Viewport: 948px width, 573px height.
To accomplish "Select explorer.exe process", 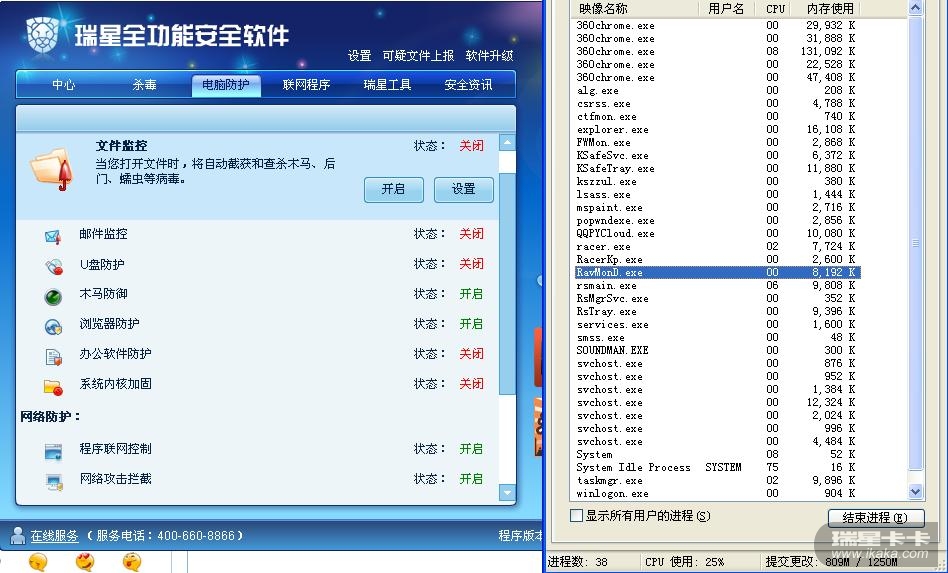I will point(716,129).
